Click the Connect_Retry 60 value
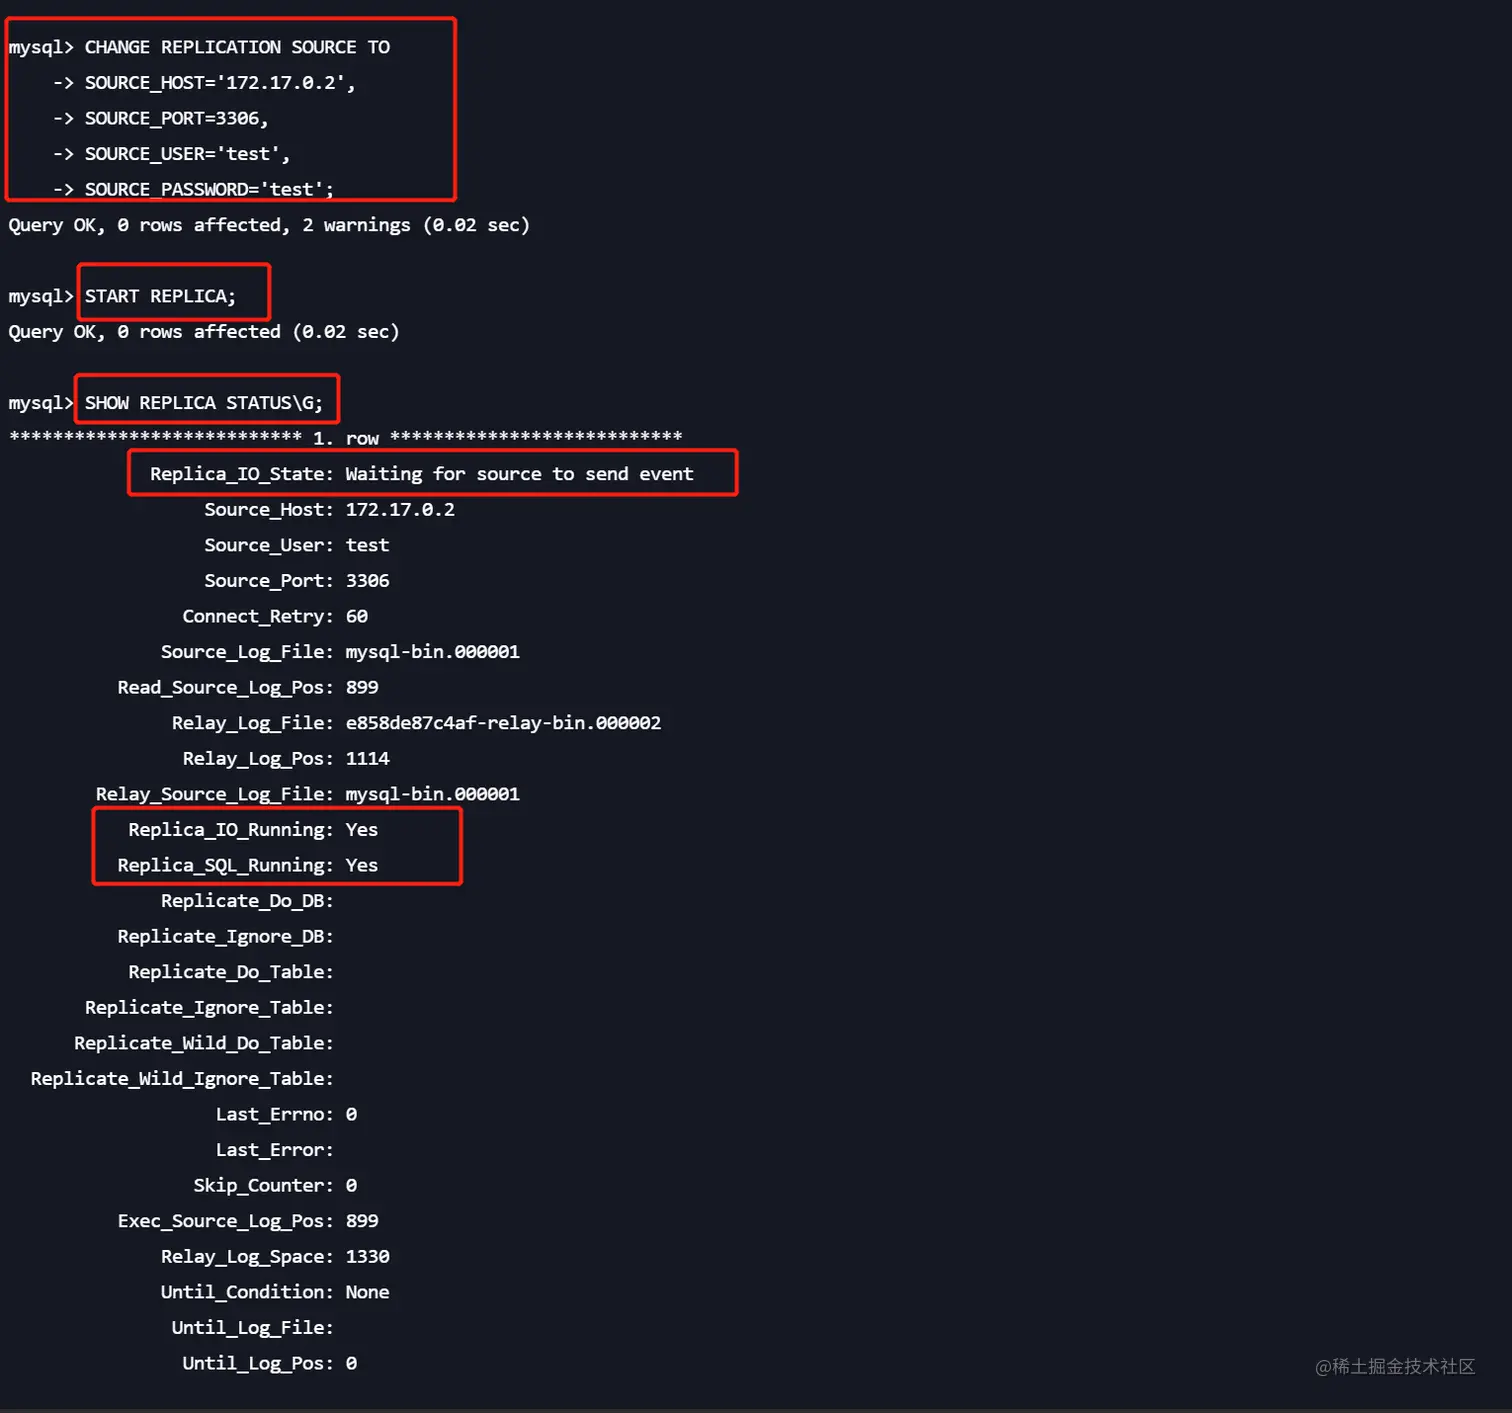Image resolution: width=1512 pixels, height=1413 pixels. [356, 617]
